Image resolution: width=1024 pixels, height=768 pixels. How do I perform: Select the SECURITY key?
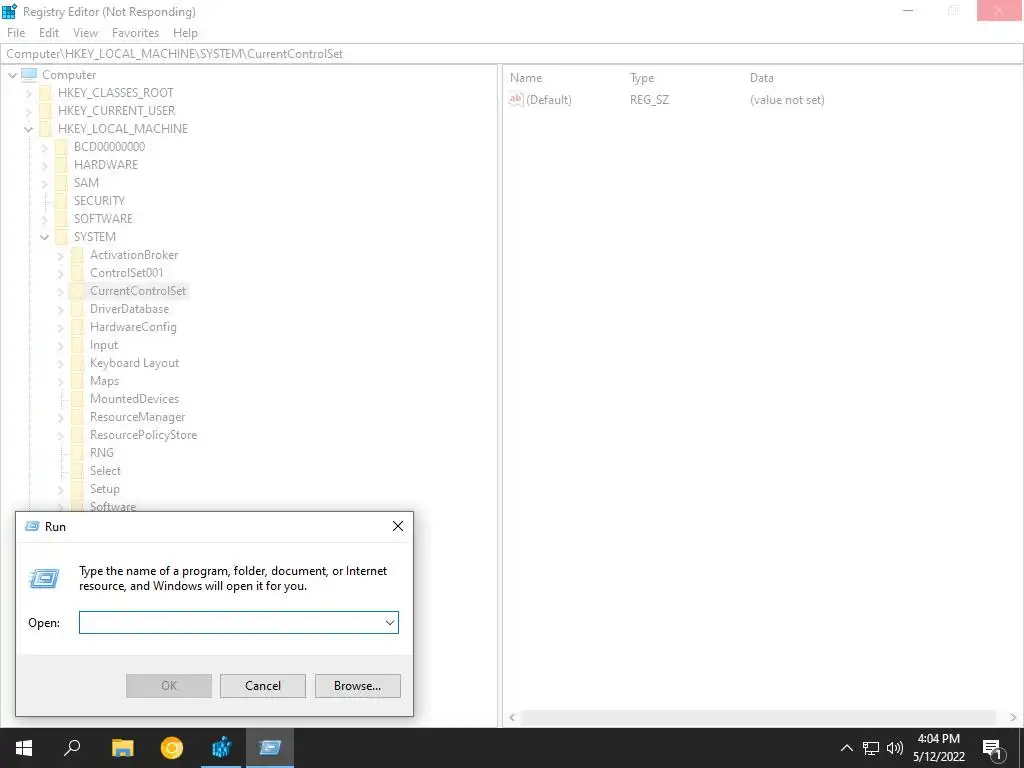tap(99, 200)
